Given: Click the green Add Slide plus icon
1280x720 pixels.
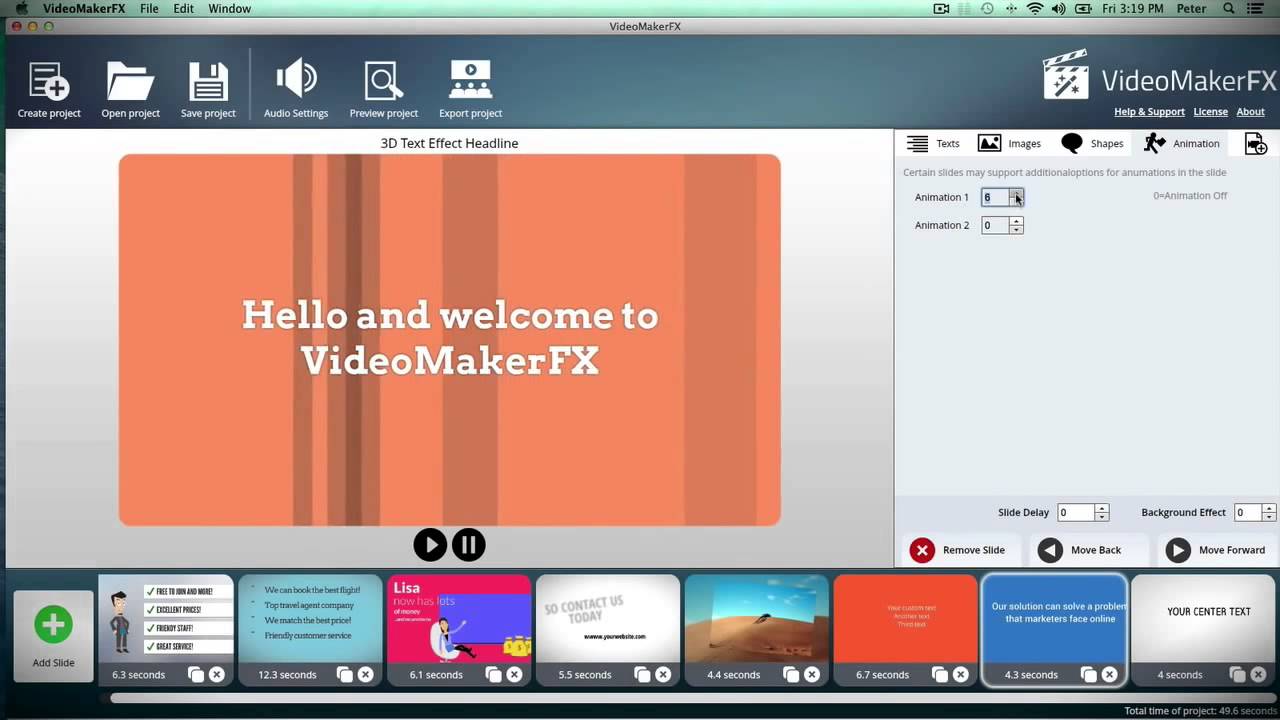Looking at the screenshot, I should pyautogui.click(x=53, y=625).
